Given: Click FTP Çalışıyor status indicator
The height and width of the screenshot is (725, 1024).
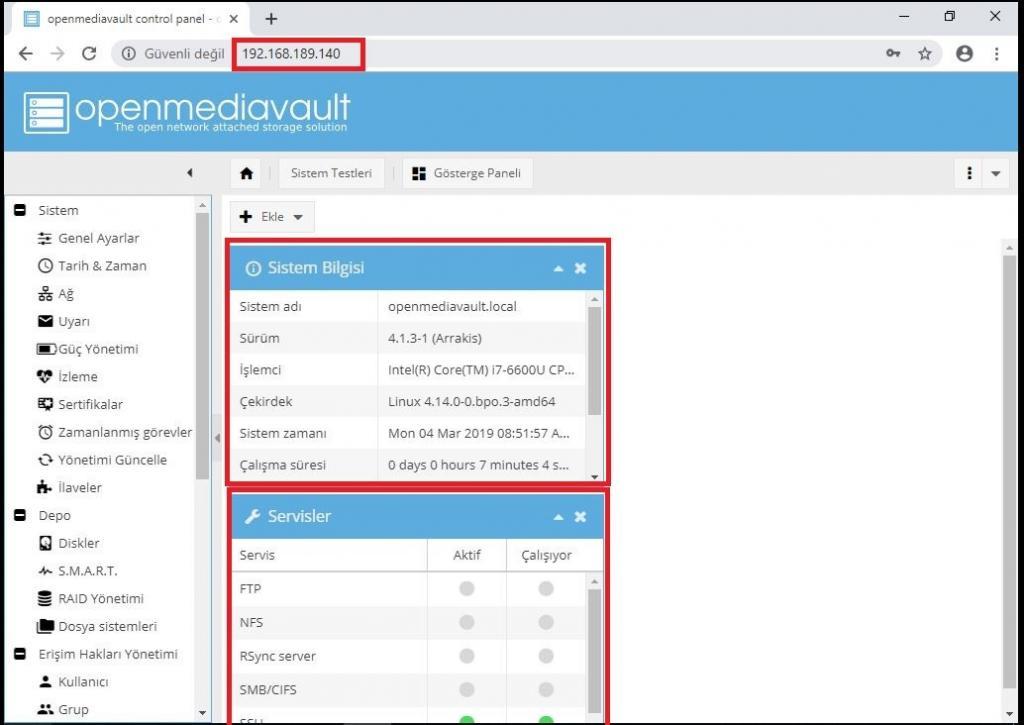Looking at the screenshot, I should coord(546,588).
